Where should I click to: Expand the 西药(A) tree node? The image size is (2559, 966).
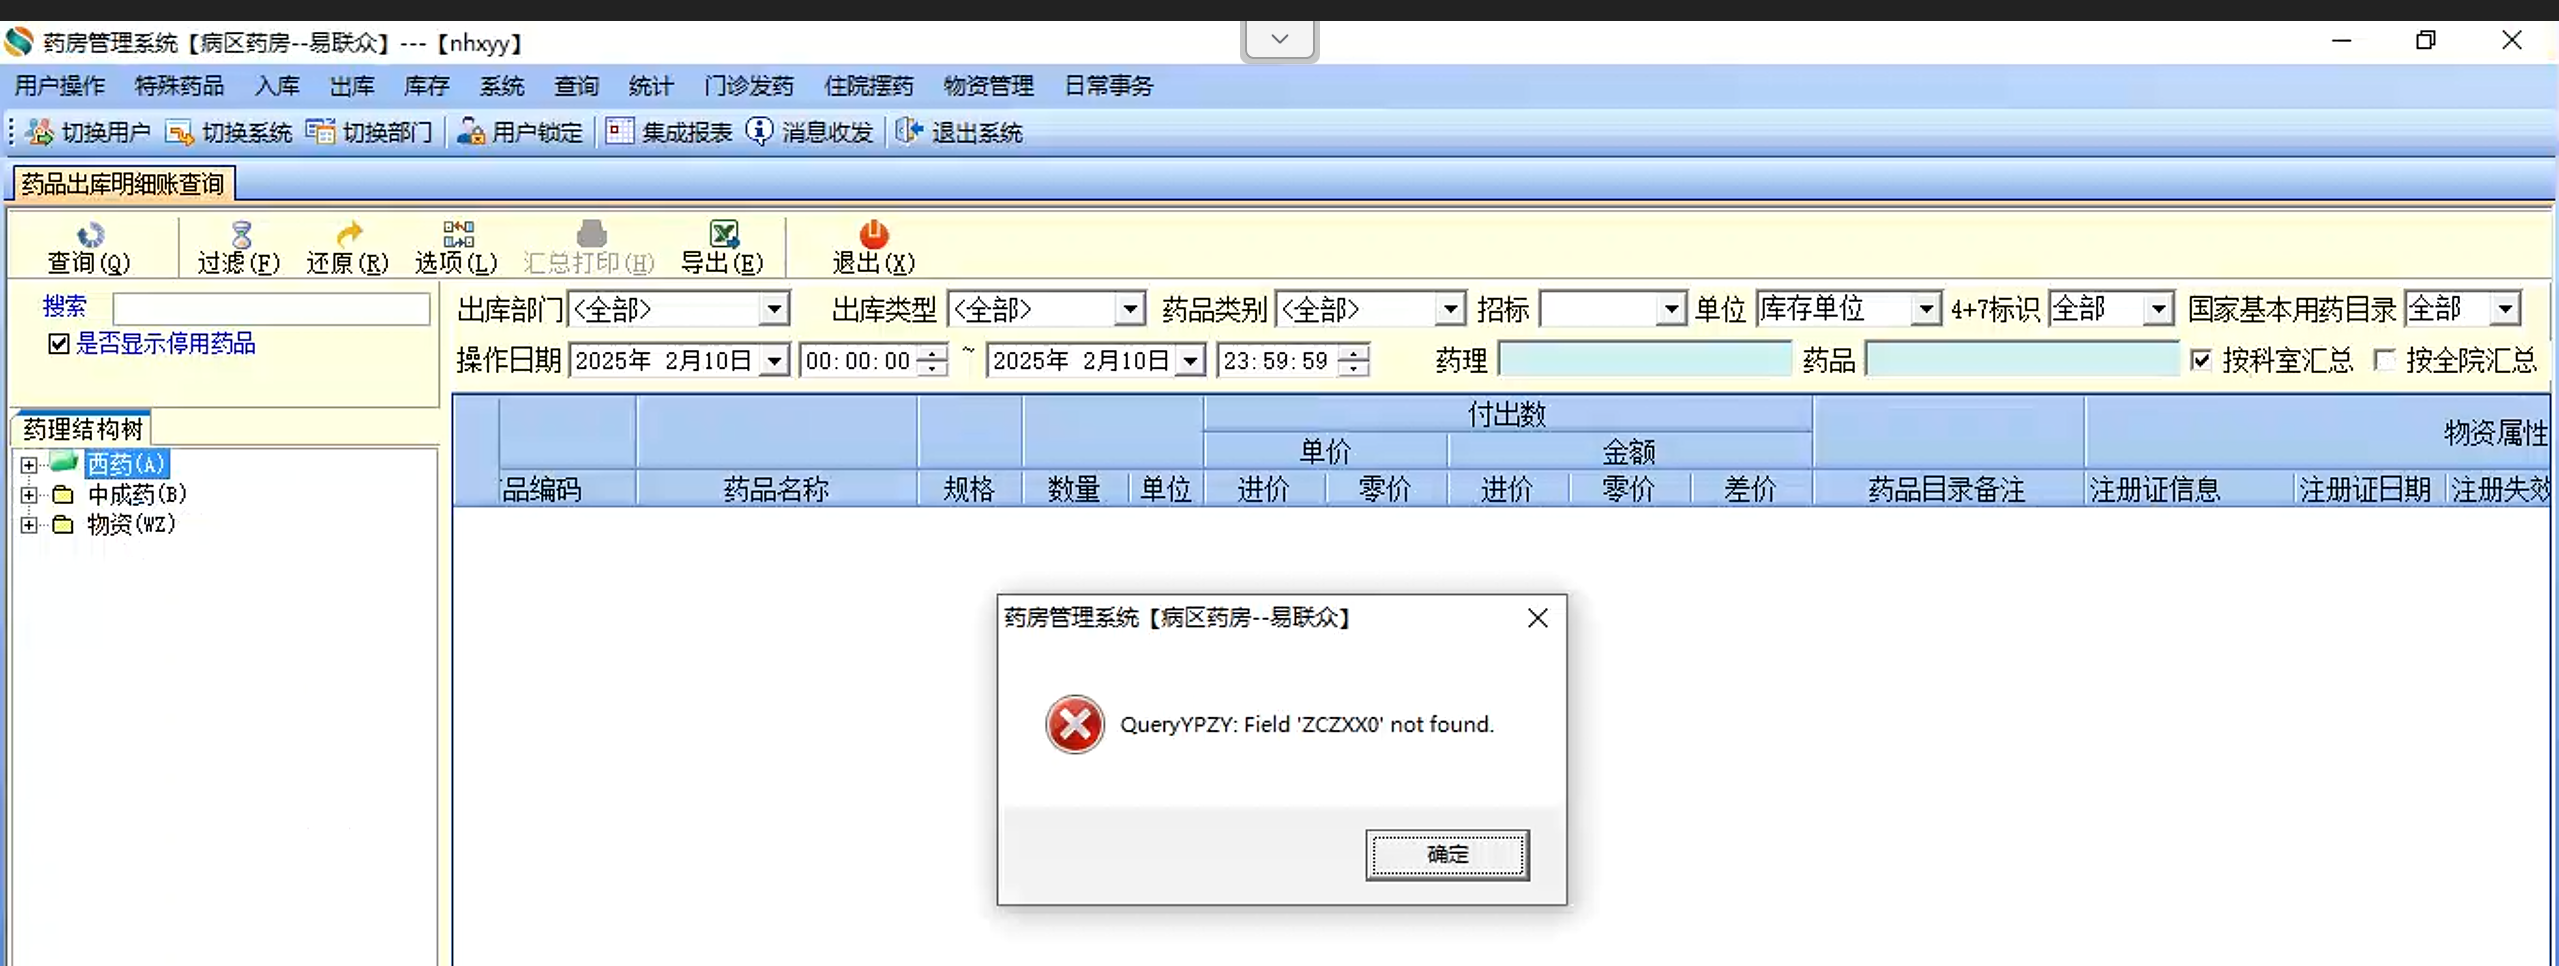coord(29,465)
